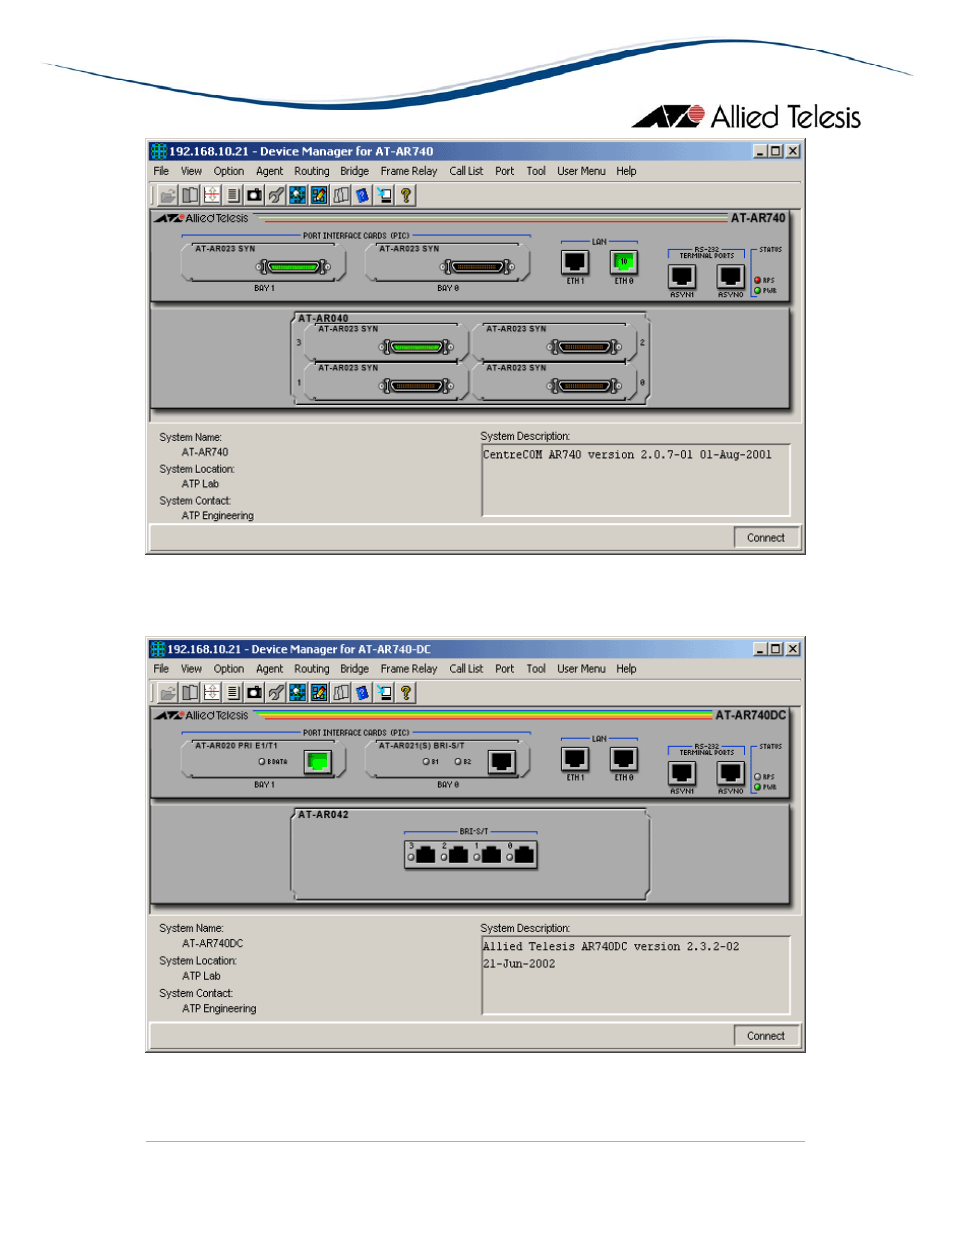This screenshot has width=954, height=1235.
Task: Click the BDATA LED on the AT-AR020 card
Action: [262, 762]
